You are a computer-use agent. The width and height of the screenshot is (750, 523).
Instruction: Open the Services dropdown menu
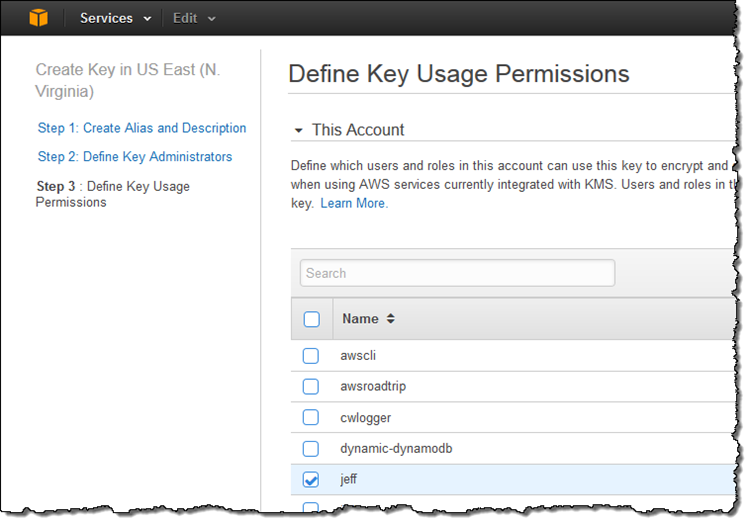116,18
